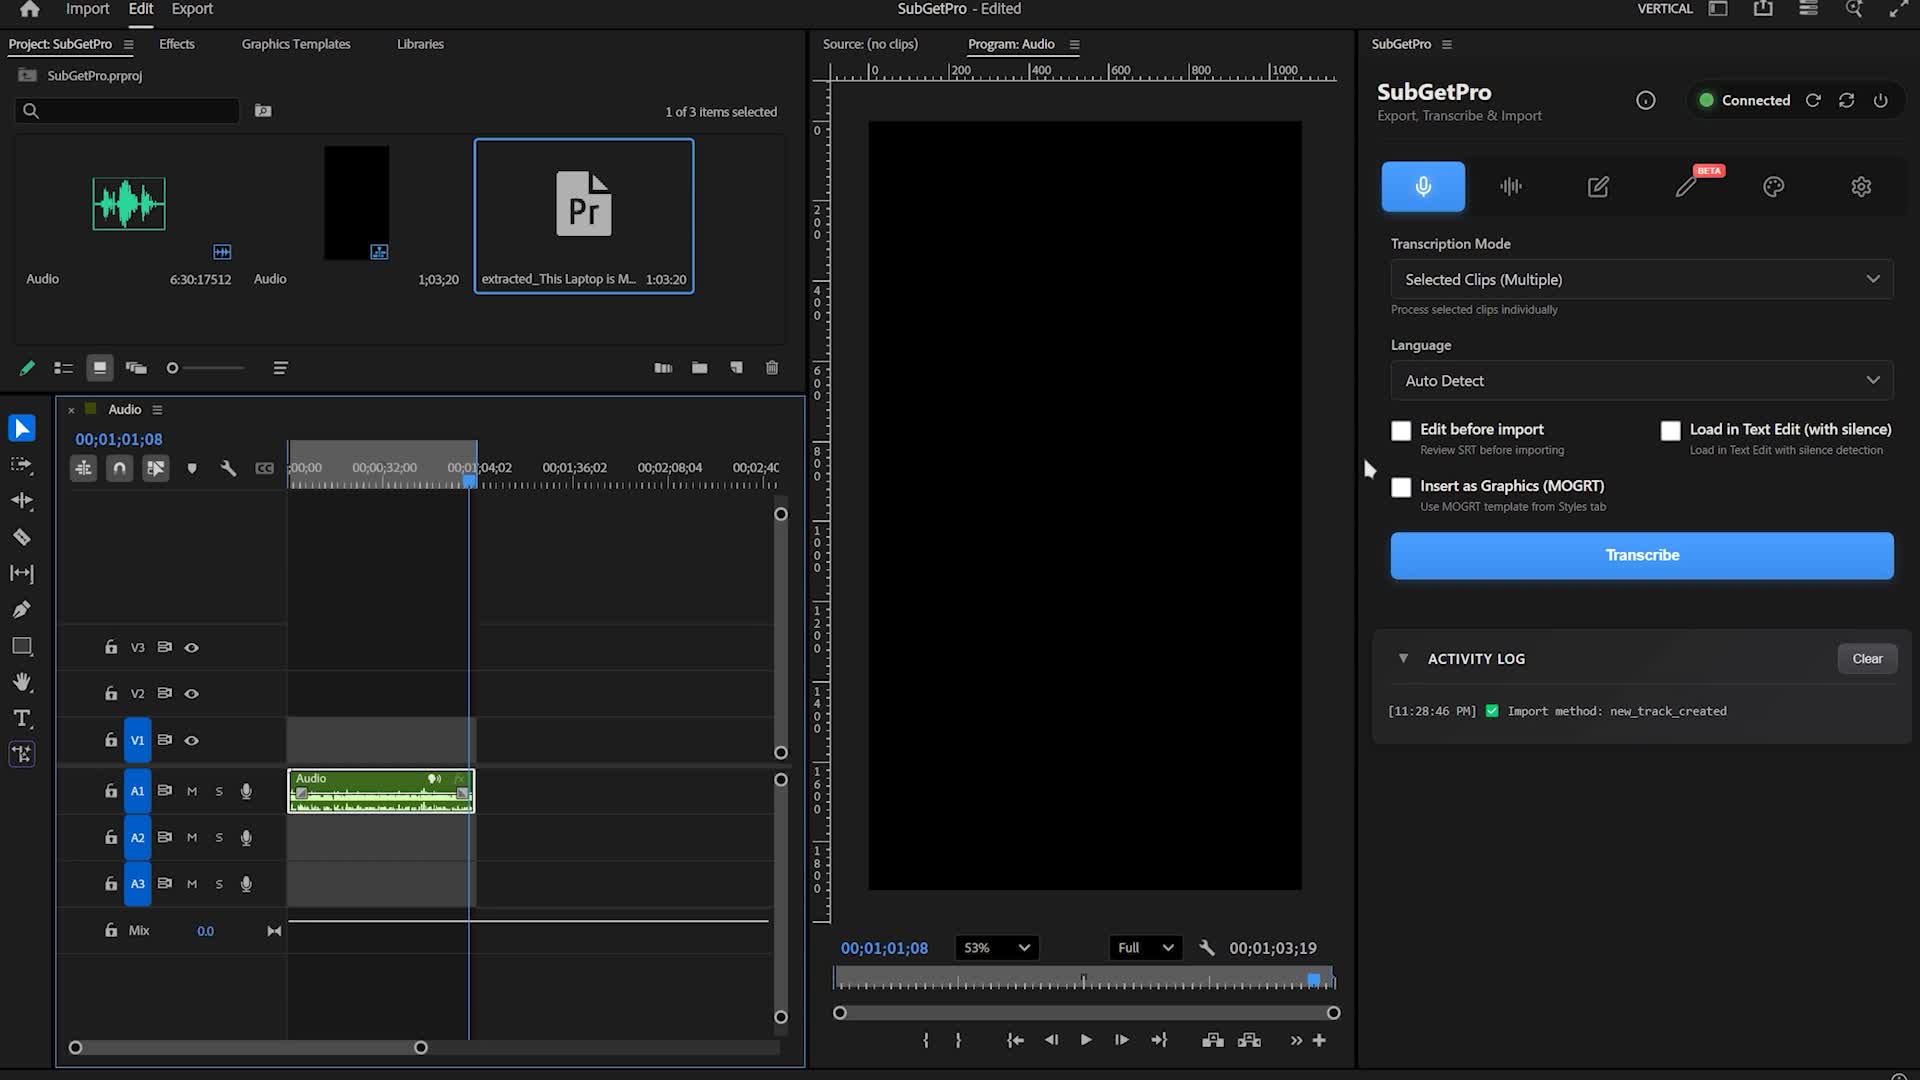Select the Type tool

(x=21, y=719)
